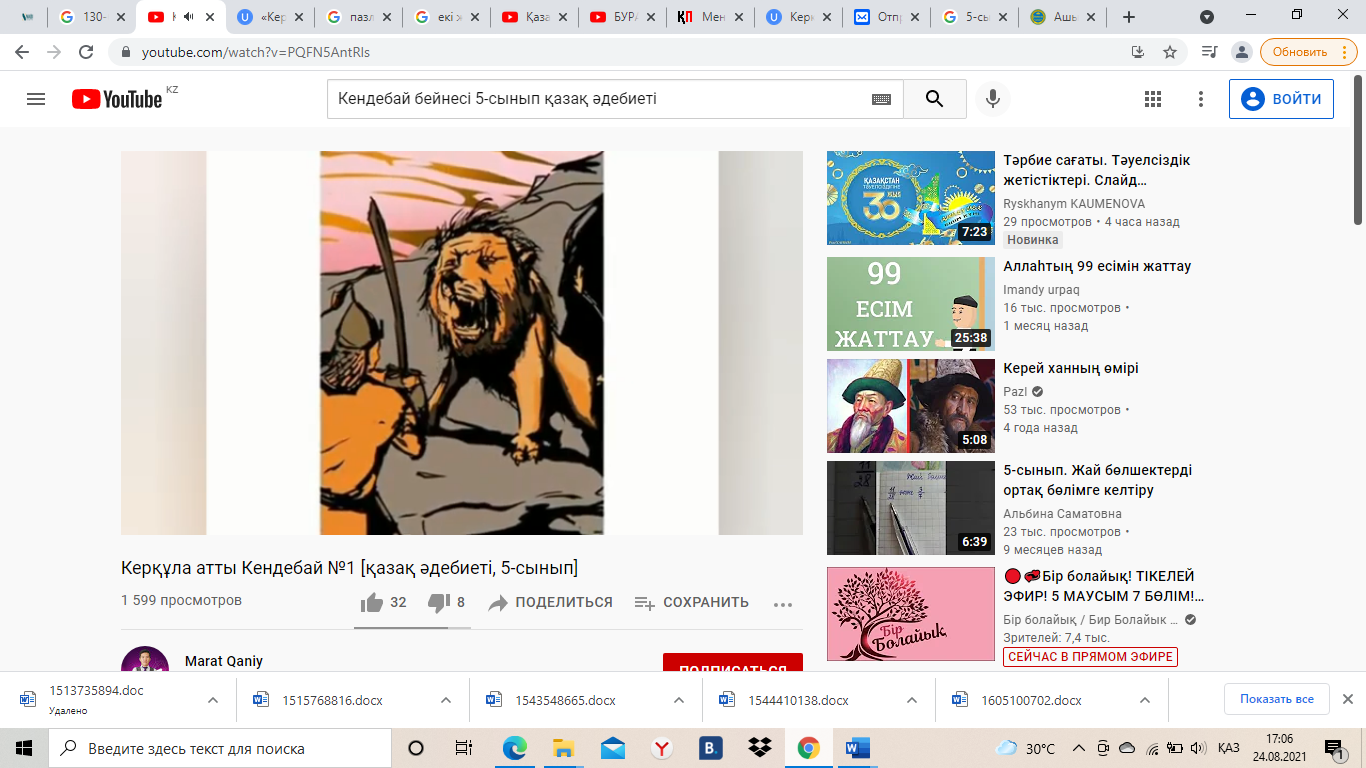Reload the current page
1366x768 pixels.
[x=87, y=52]
